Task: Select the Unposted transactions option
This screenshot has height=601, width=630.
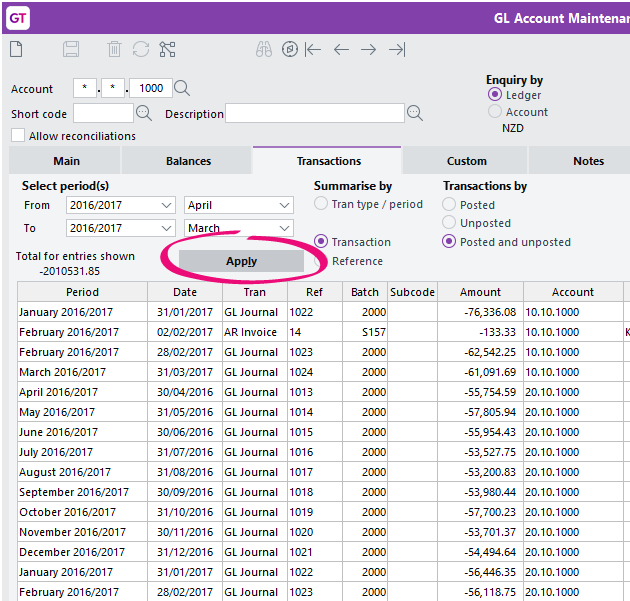Action: pyautogui.click(x=451, y=223)
